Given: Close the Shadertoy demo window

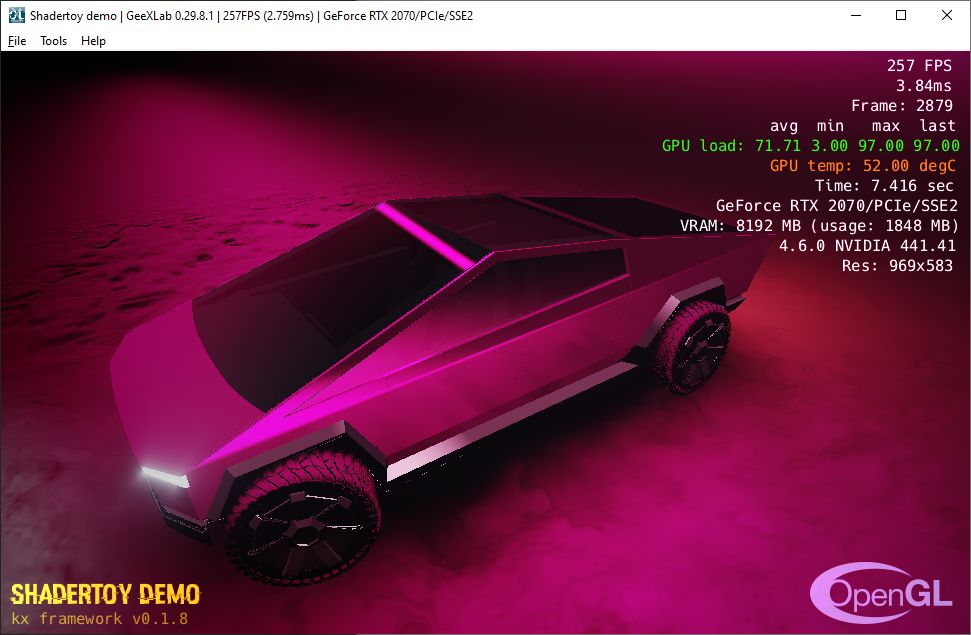Looking at the screenshot, I should pos(946,15).
